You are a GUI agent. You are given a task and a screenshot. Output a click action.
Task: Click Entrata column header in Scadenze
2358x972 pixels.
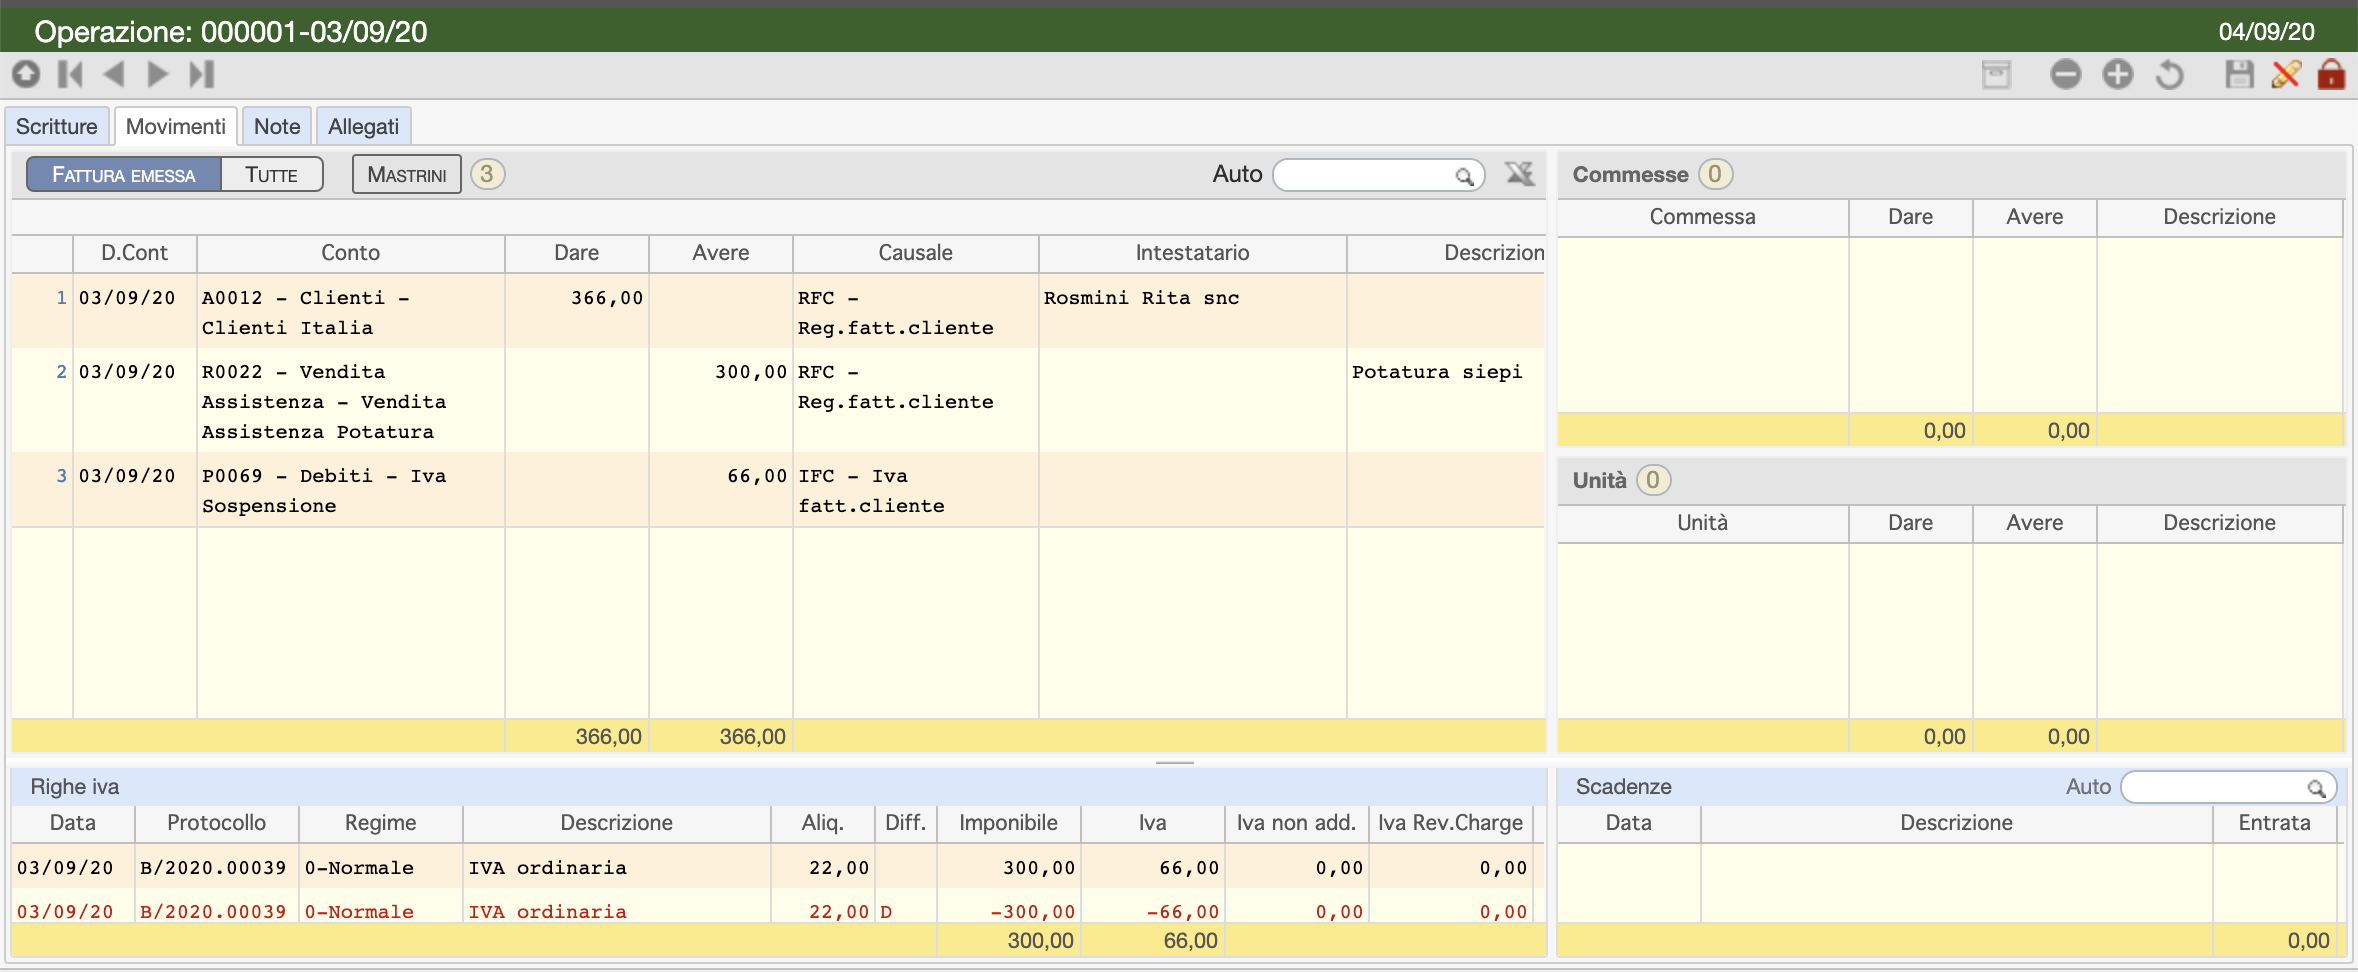pos(2274,823)
